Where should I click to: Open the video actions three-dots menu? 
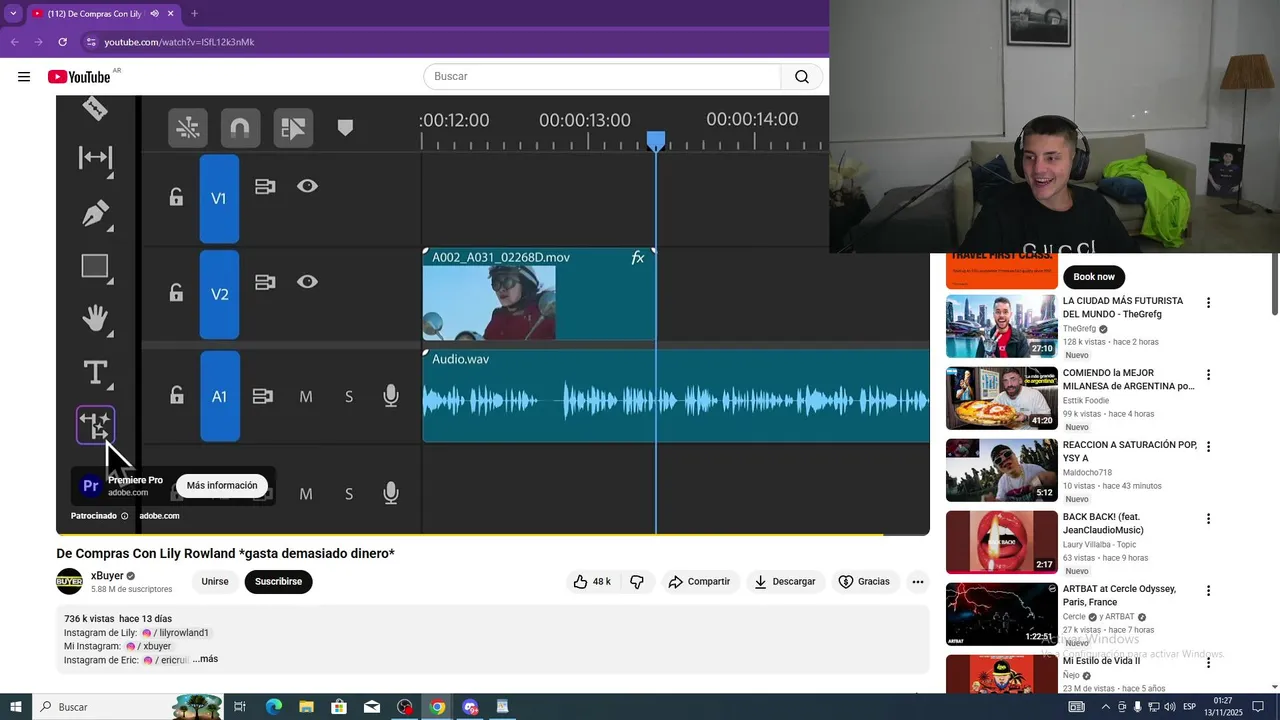click(x=918, y=582)
